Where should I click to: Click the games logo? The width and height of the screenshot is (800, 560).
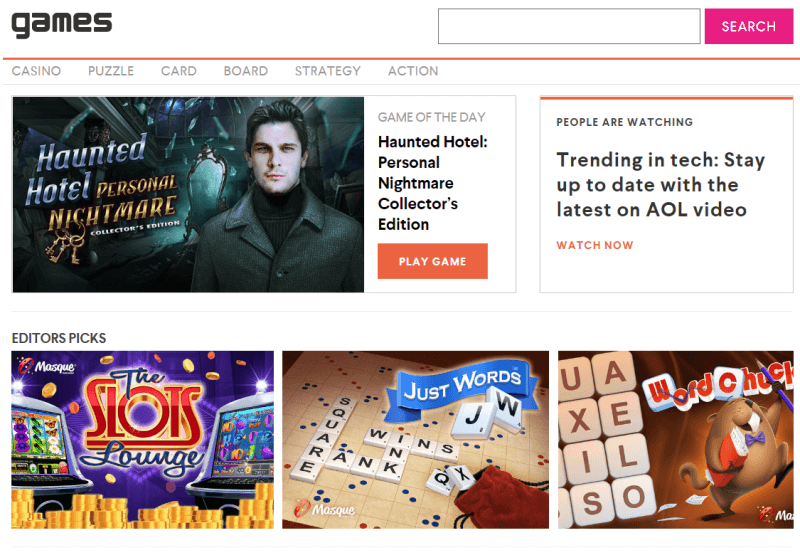click(x=62, y=24)
